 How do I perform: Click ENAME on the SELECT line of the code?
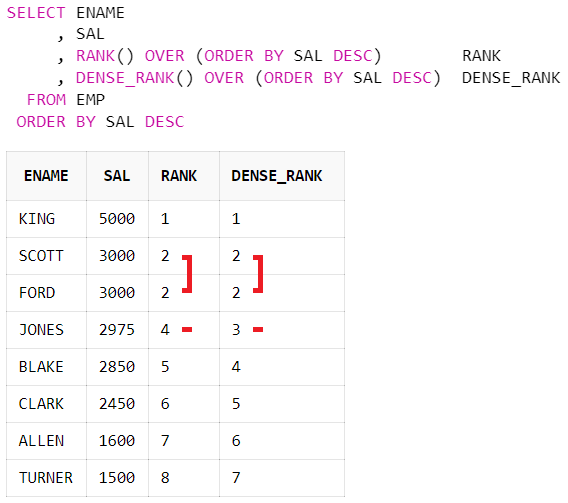point(100,13)
